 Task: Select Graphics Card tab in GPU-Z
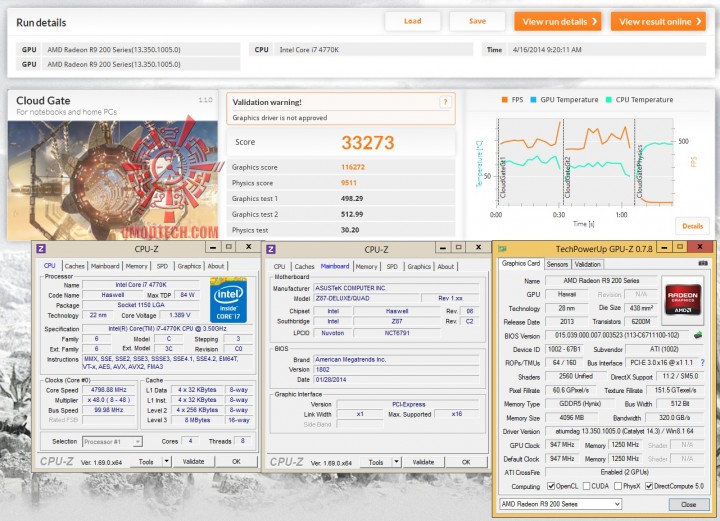[521, 263]
